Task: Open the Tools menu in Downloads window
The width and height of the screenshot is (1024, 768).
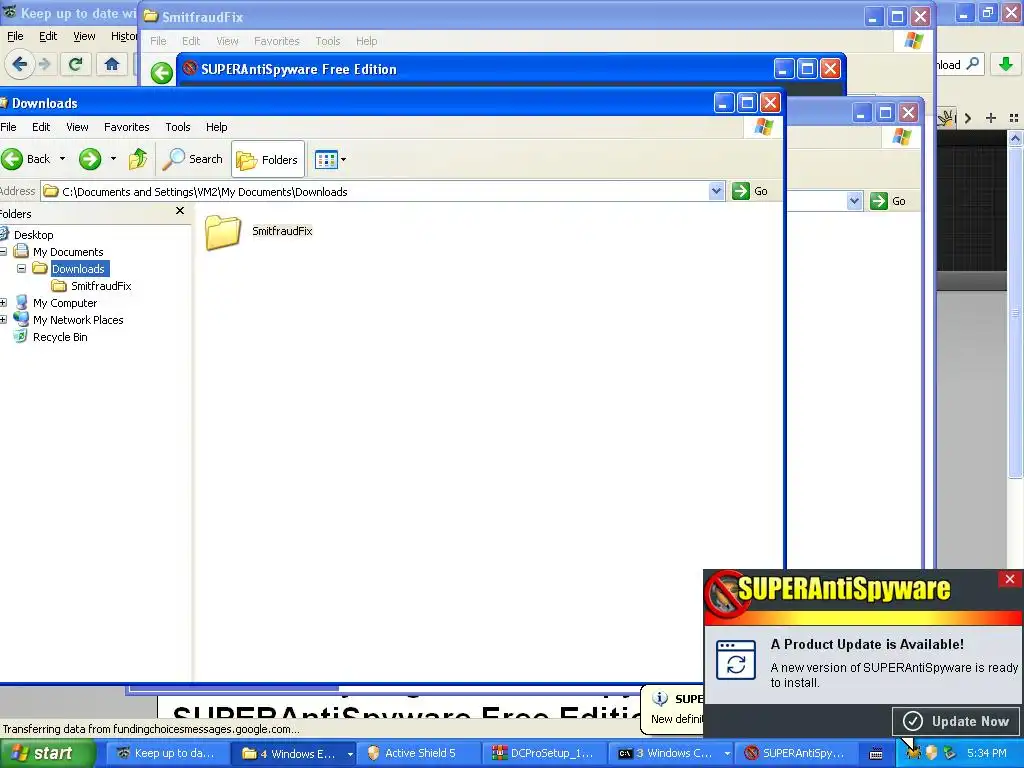Action: click(178, 127)
